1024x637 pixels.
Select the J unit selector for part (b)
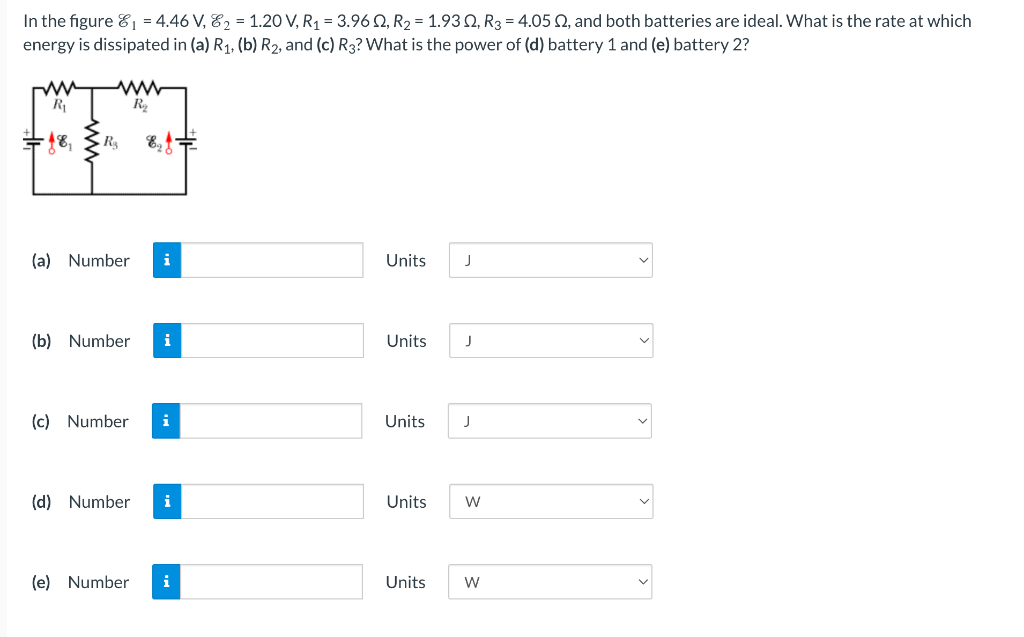coord(550,340)
